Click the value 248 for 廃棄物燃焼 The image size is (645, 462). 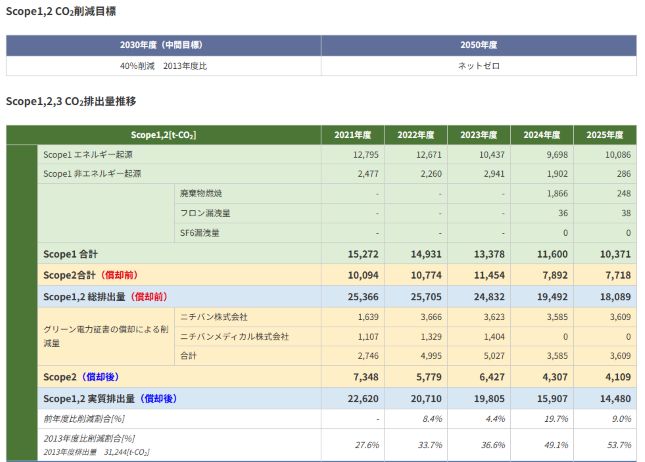[x=624, y=193]
